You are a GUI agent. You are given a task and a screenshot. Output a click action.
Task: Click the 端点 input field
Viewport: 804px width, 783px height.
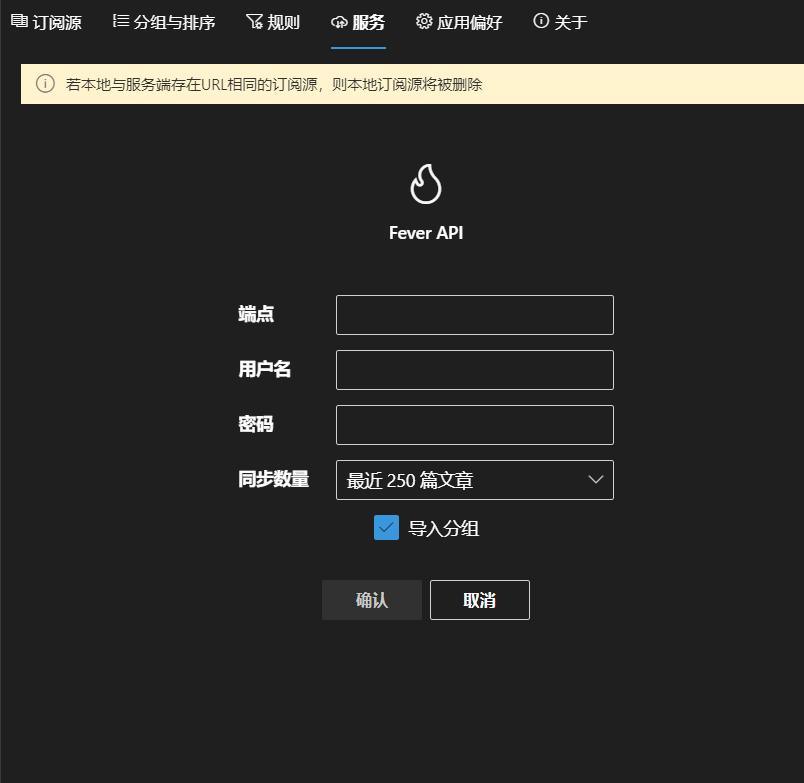474,314
